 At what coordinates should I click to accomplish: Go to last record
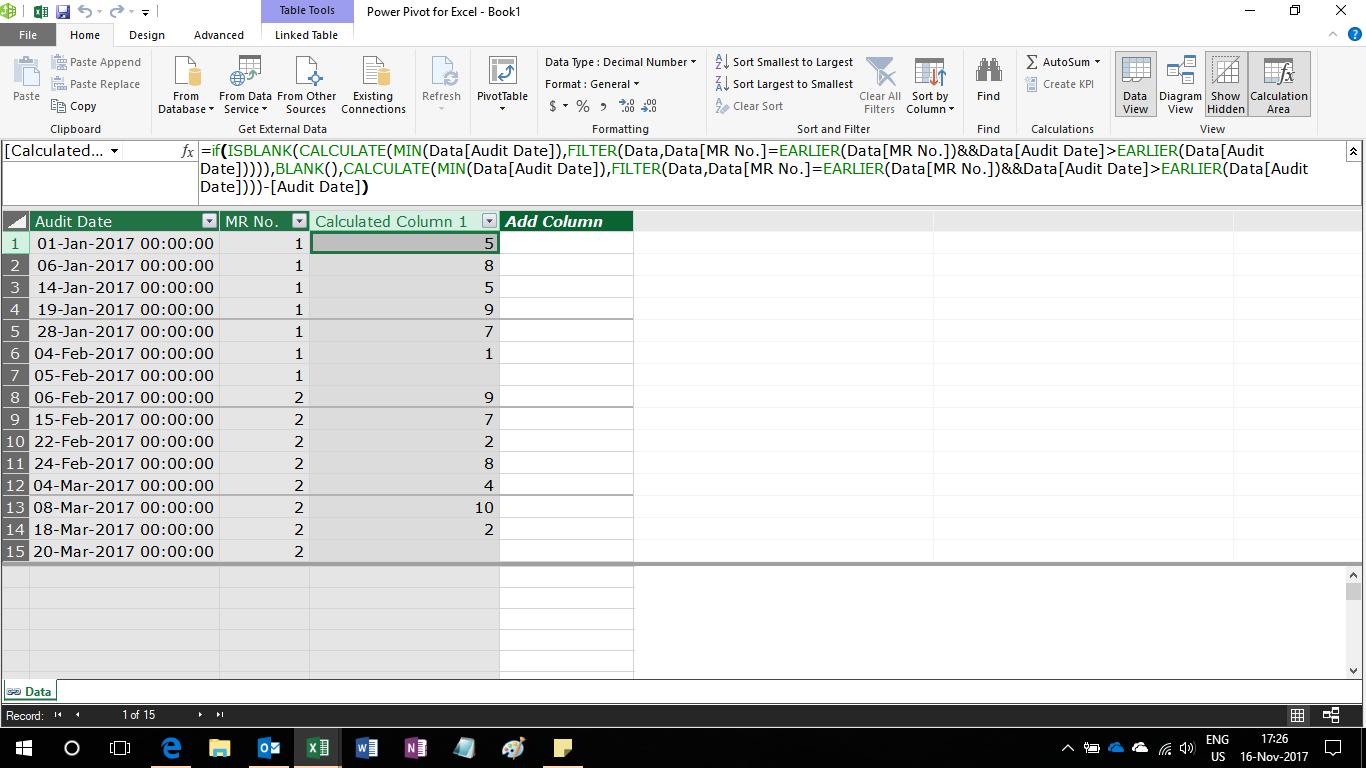[x=220, y=715]
